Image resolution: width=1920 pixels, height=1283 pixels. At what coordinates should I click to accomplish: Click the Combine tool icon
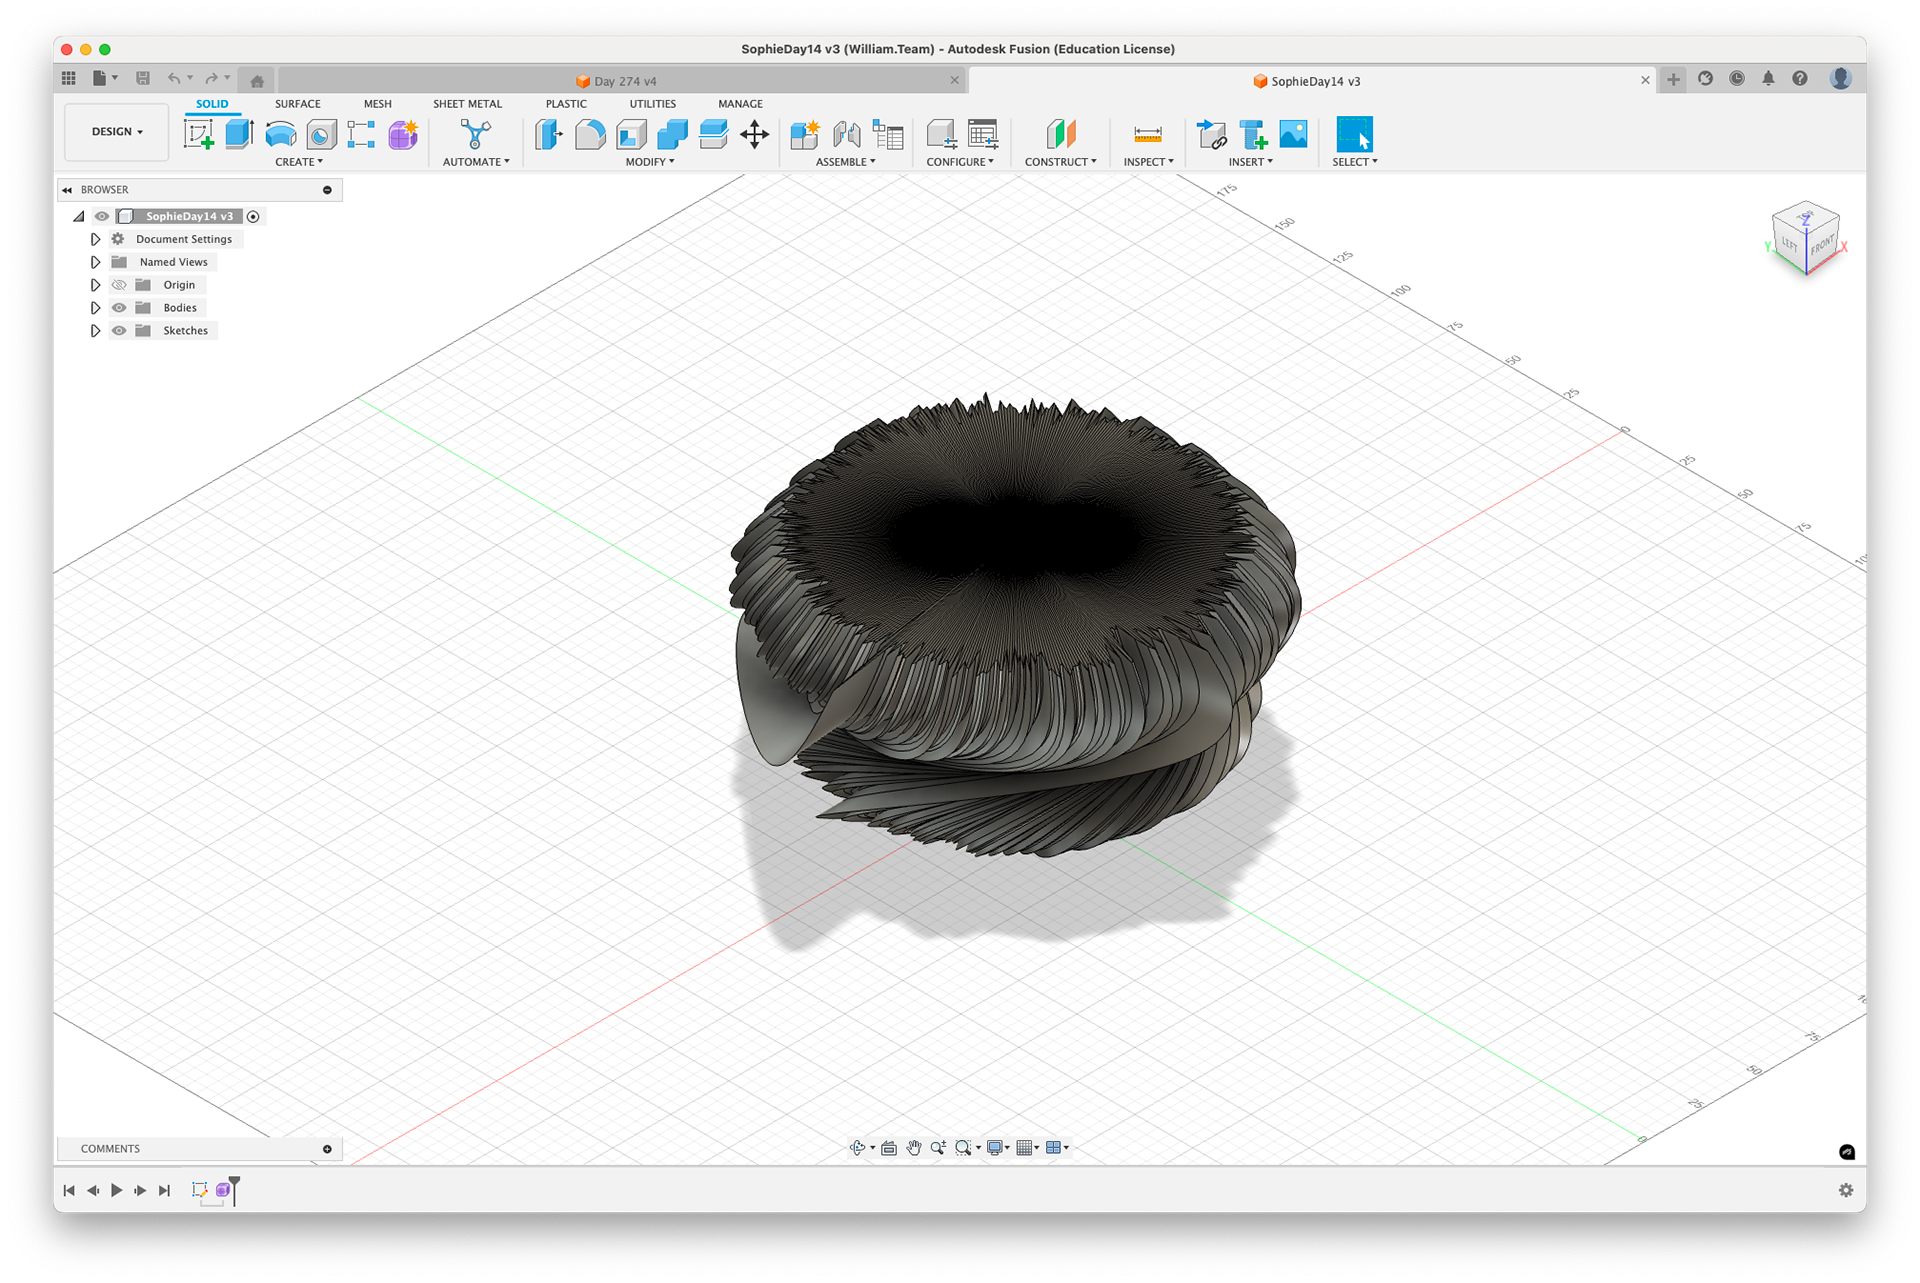tap(672, 134)
